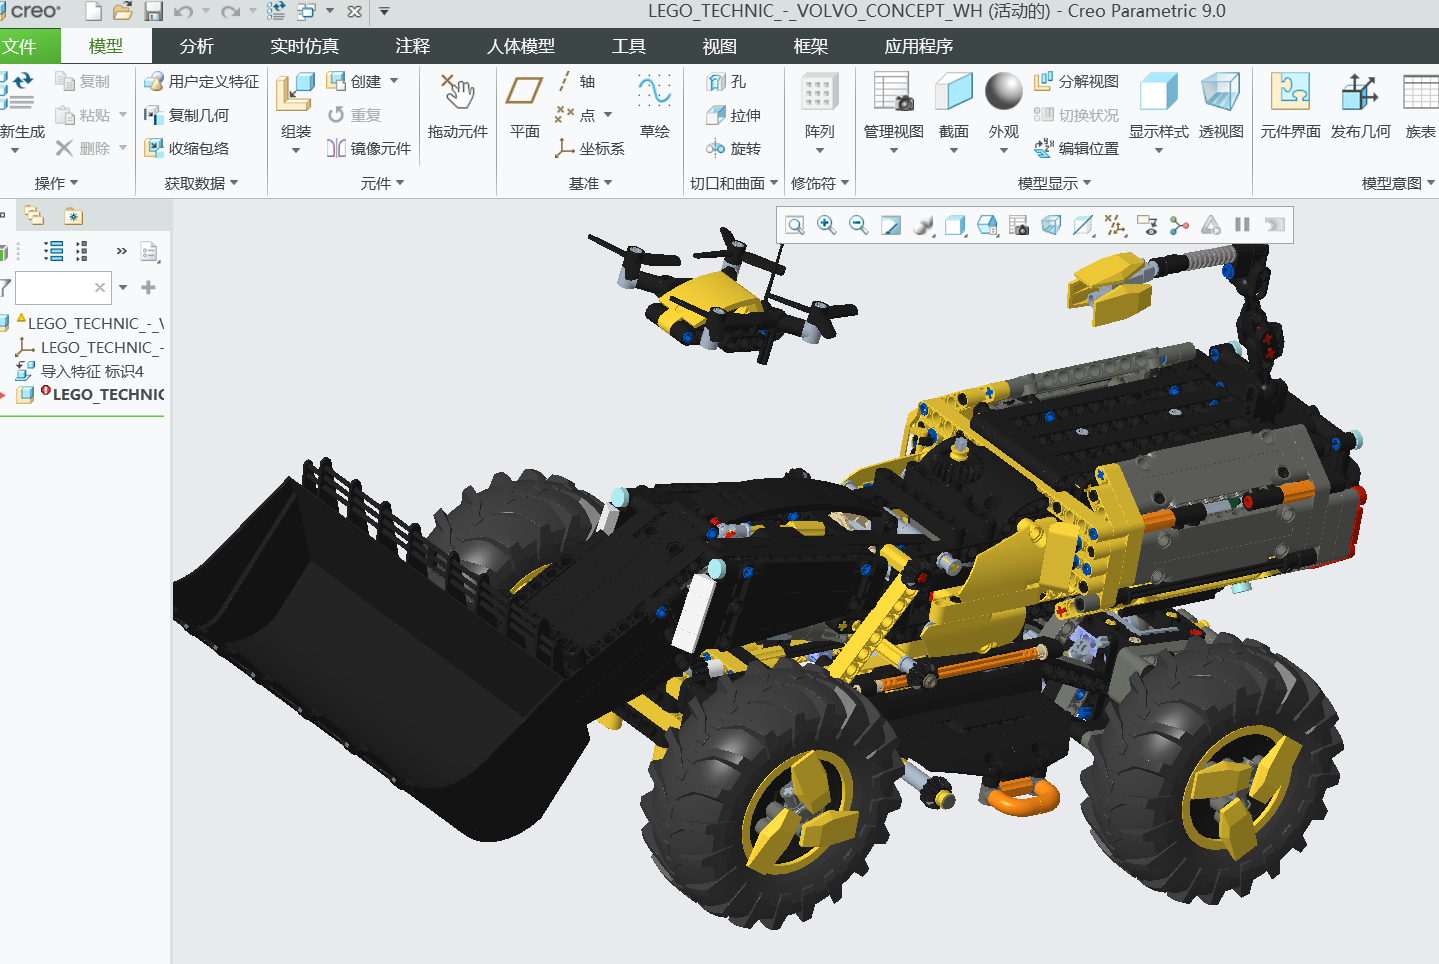The height and width of the screenshot is (964, 1439).
Task: Click the 组装 (Assemble) icon
Action: point(295,93)
